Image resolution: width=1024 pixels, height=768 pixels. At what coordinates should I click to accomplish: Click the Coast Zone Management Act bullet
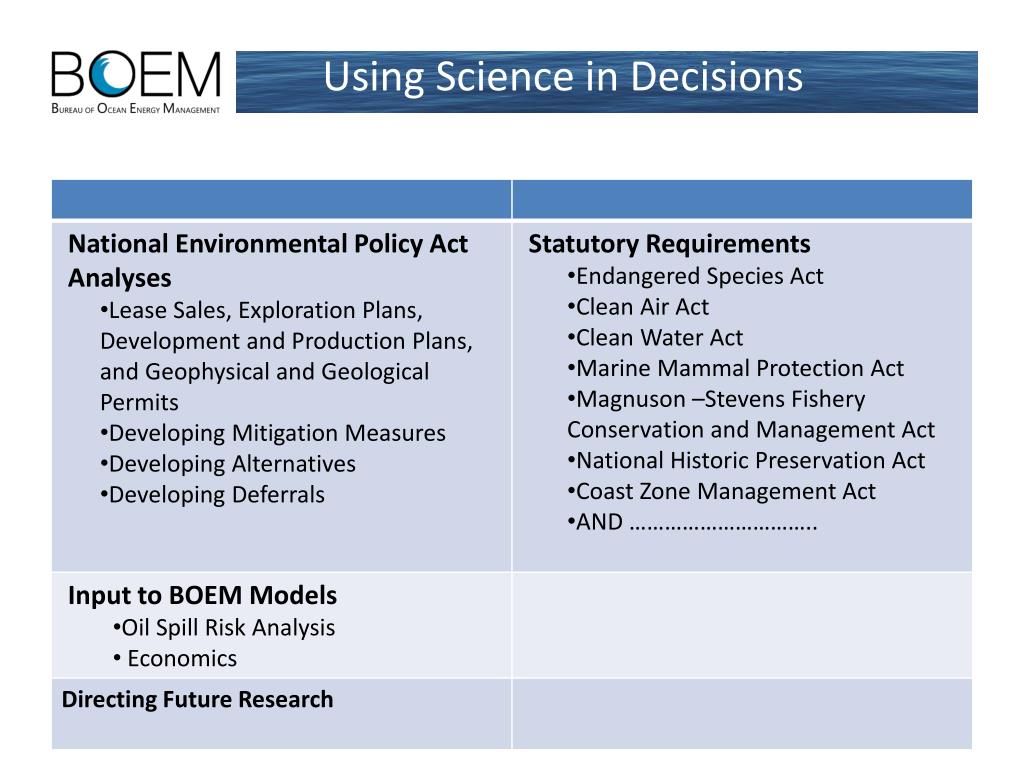point(721,491)
